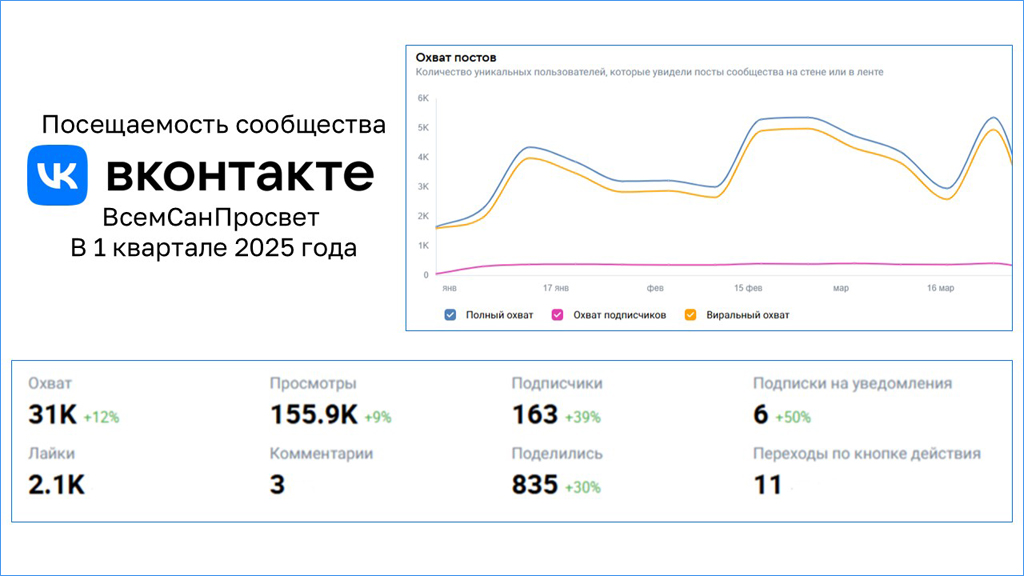
Task: Click the Комментарии count of 3
Action: tap(278, 485)
